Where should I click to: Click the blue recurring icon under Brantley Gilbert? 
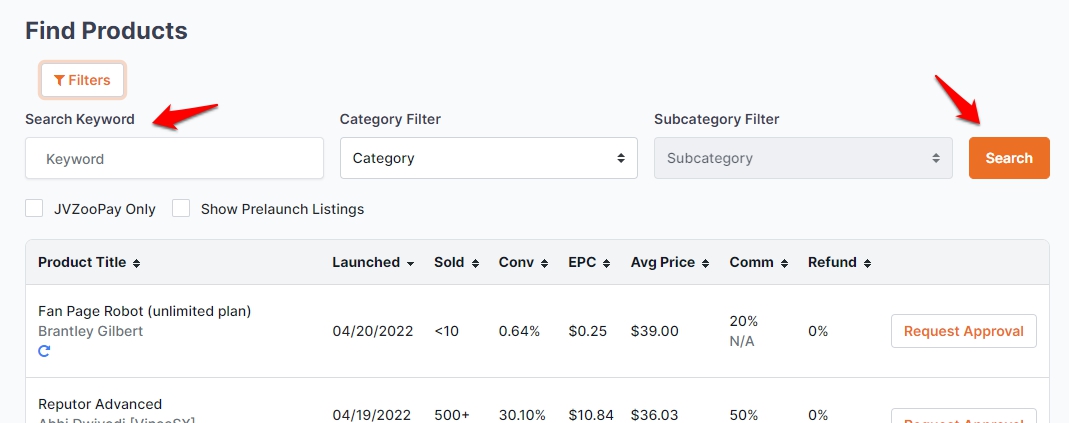tap(44, 351)
